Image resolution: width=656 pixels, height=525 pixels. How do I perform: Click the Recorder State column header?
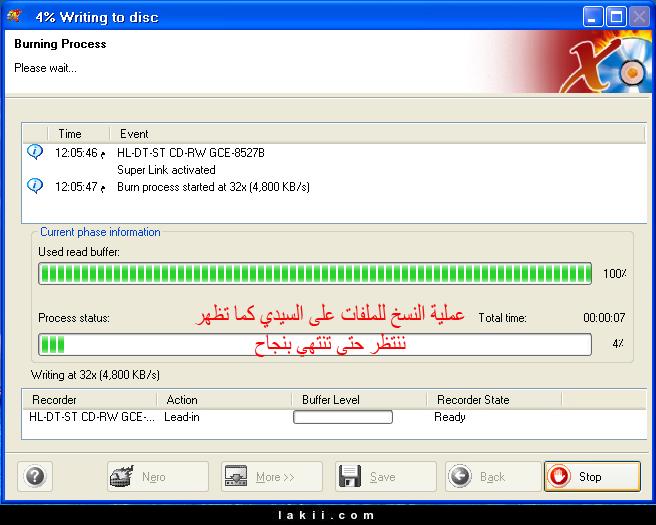[x=494, y=400]
